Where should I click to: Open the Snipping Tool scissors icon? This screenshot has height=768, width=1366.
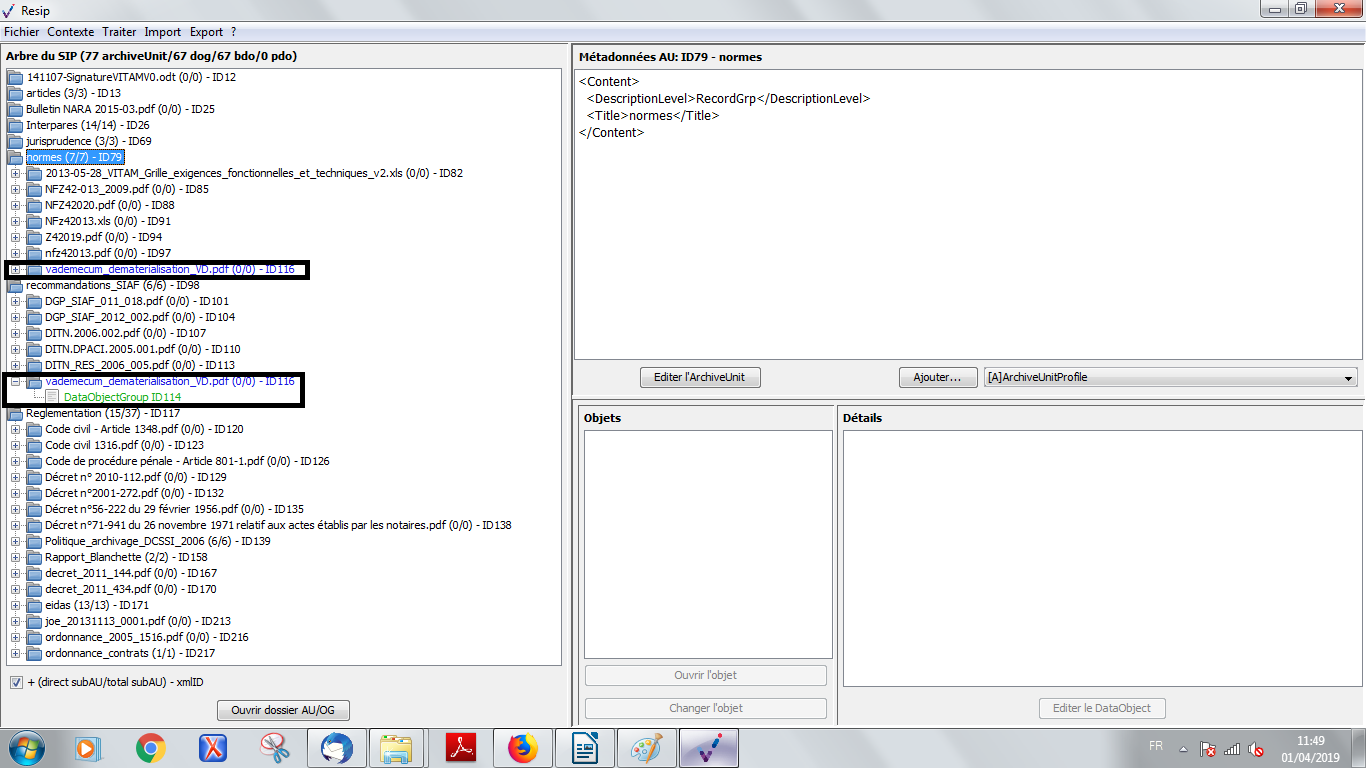point(274,747)
